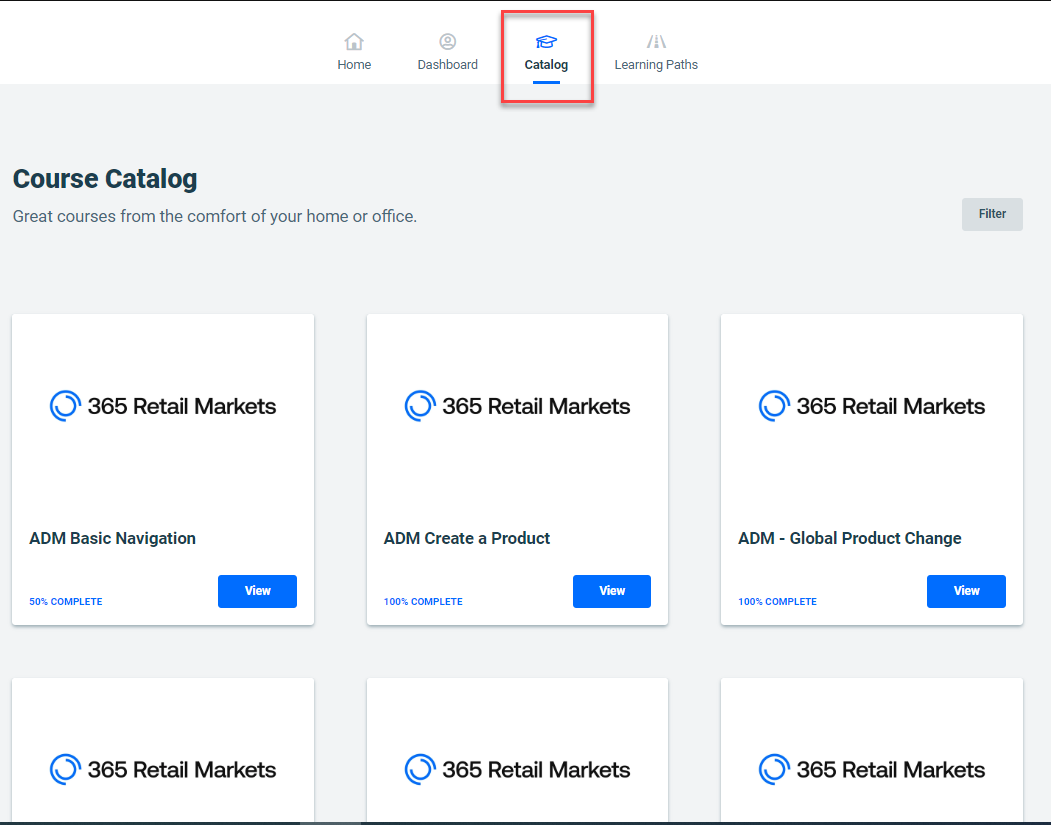Click the logo image above ADM - Global Product Change

pos(871,406)
